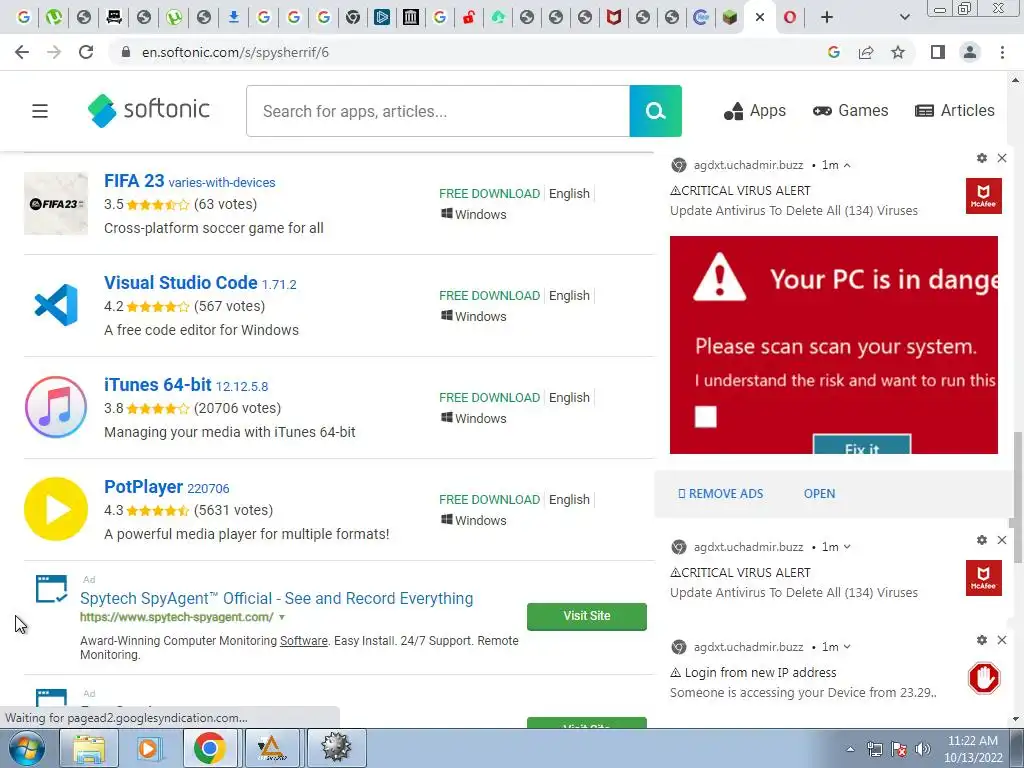This screenshot has height=768, width=1024.
Task: Open the FIFA 23 title link
Action: pos(134,181)
